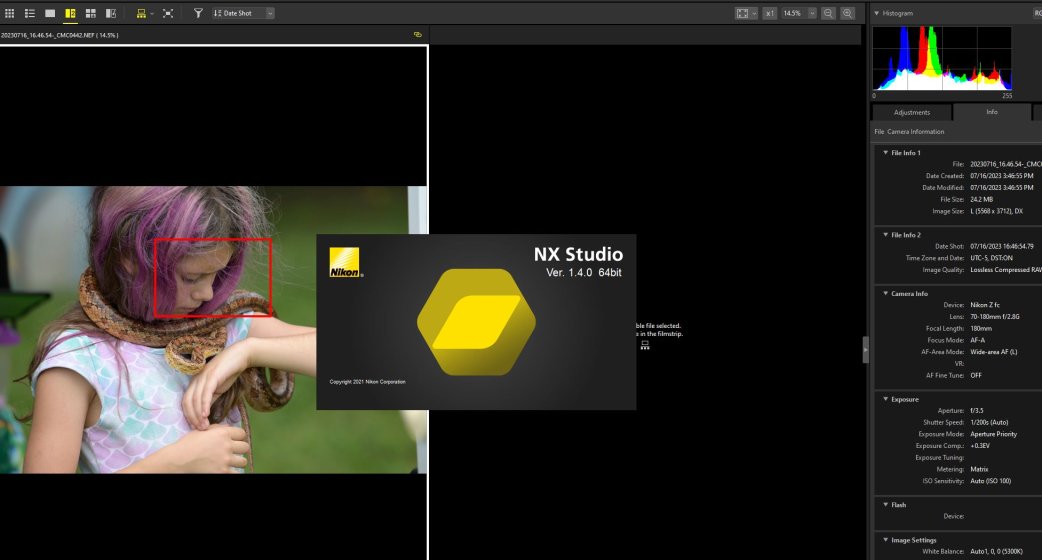Collapse the Exposure section
Image resolution: width=1042 pixels, height=560 pixels.
tap(886, 399)
